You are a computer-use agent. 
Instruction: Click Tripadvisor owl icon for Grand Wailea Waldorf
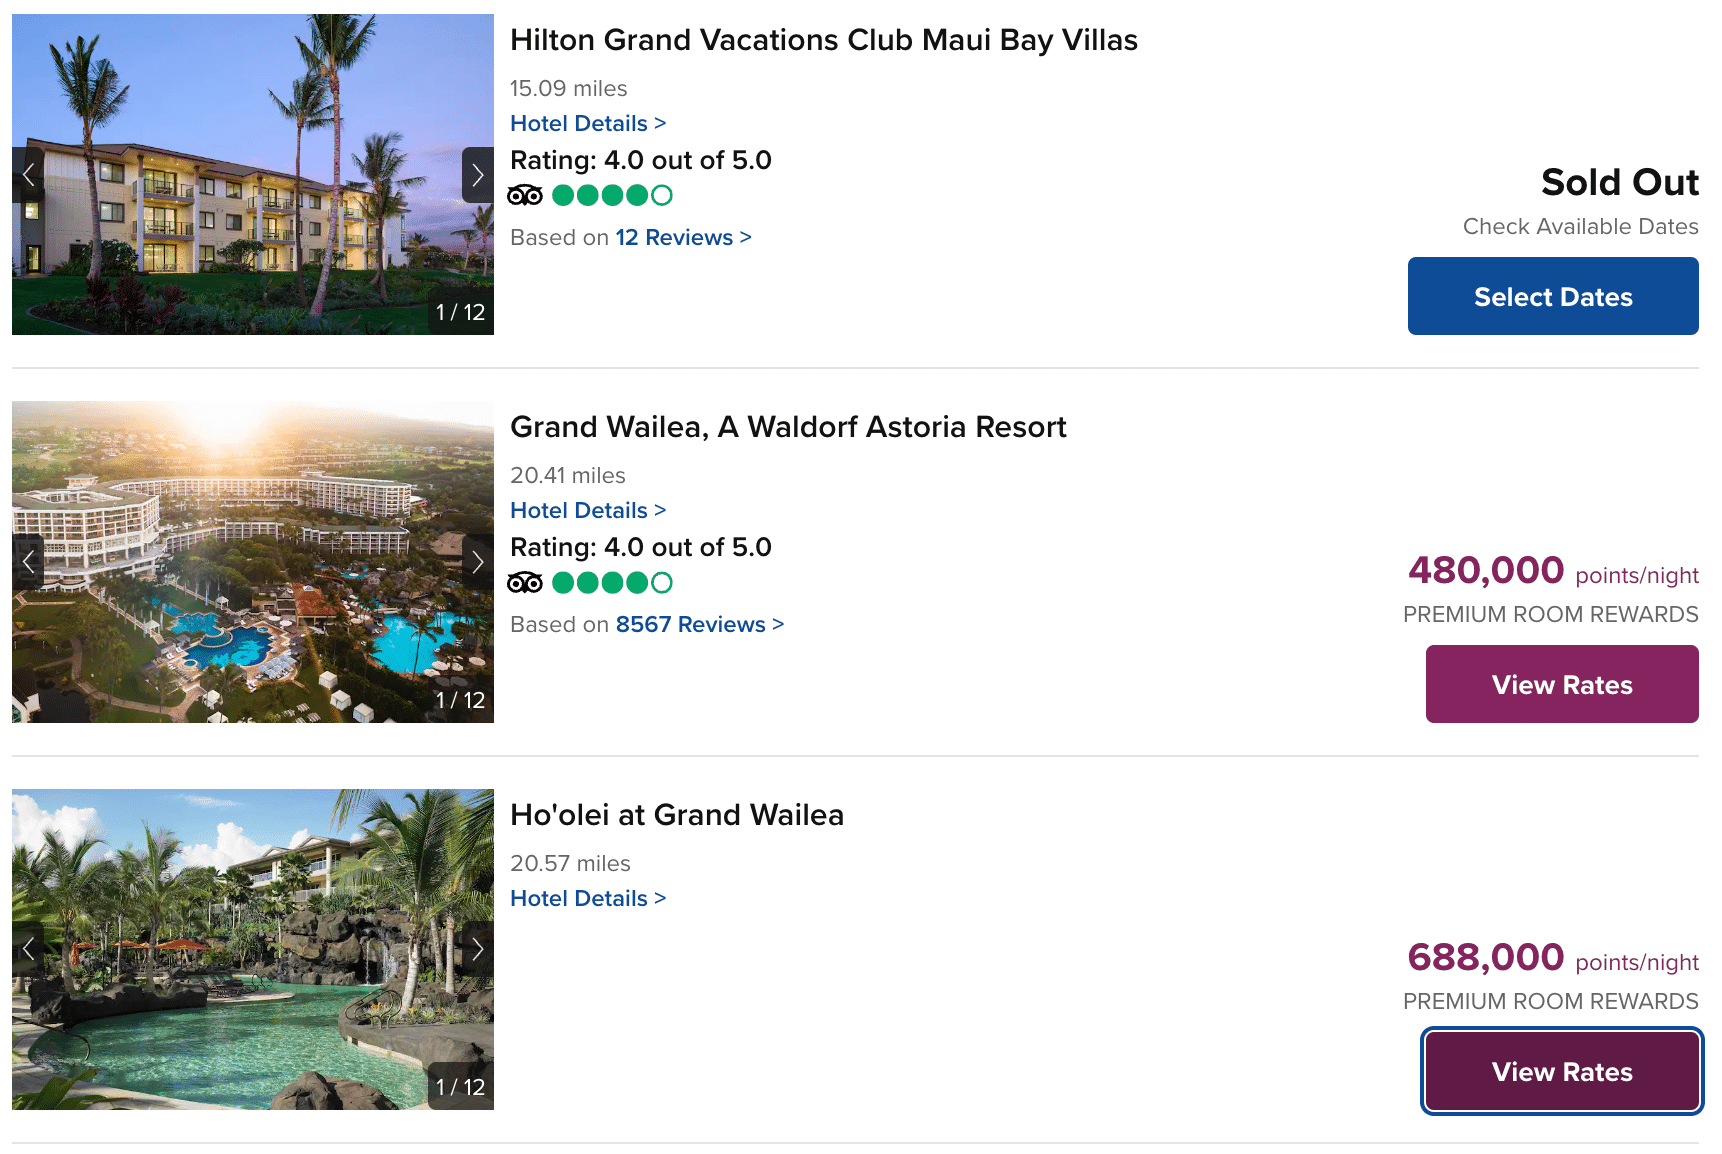[525, 582]
